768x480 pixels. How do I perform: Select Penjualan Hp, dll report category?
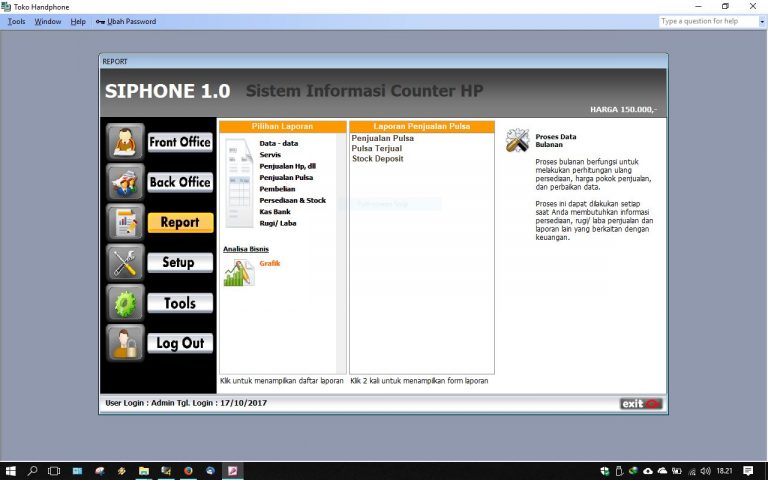(288, 166)
